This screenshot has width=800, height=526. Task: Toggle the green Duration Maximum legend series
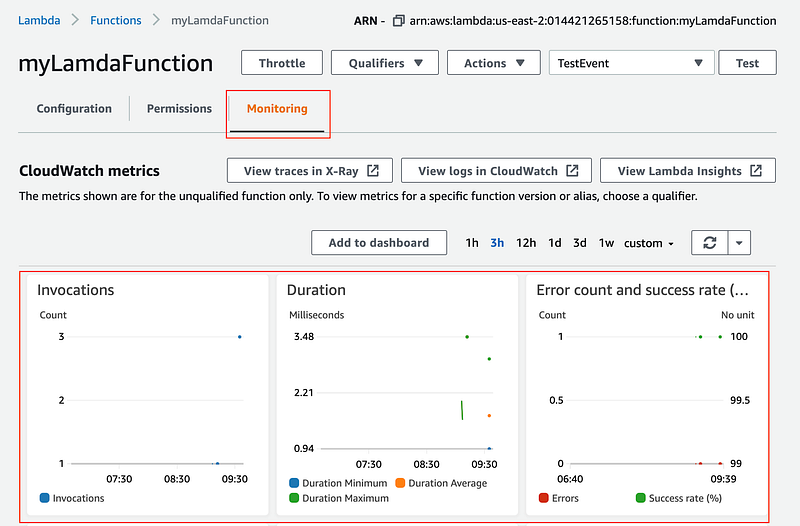(x=339, y=498)
